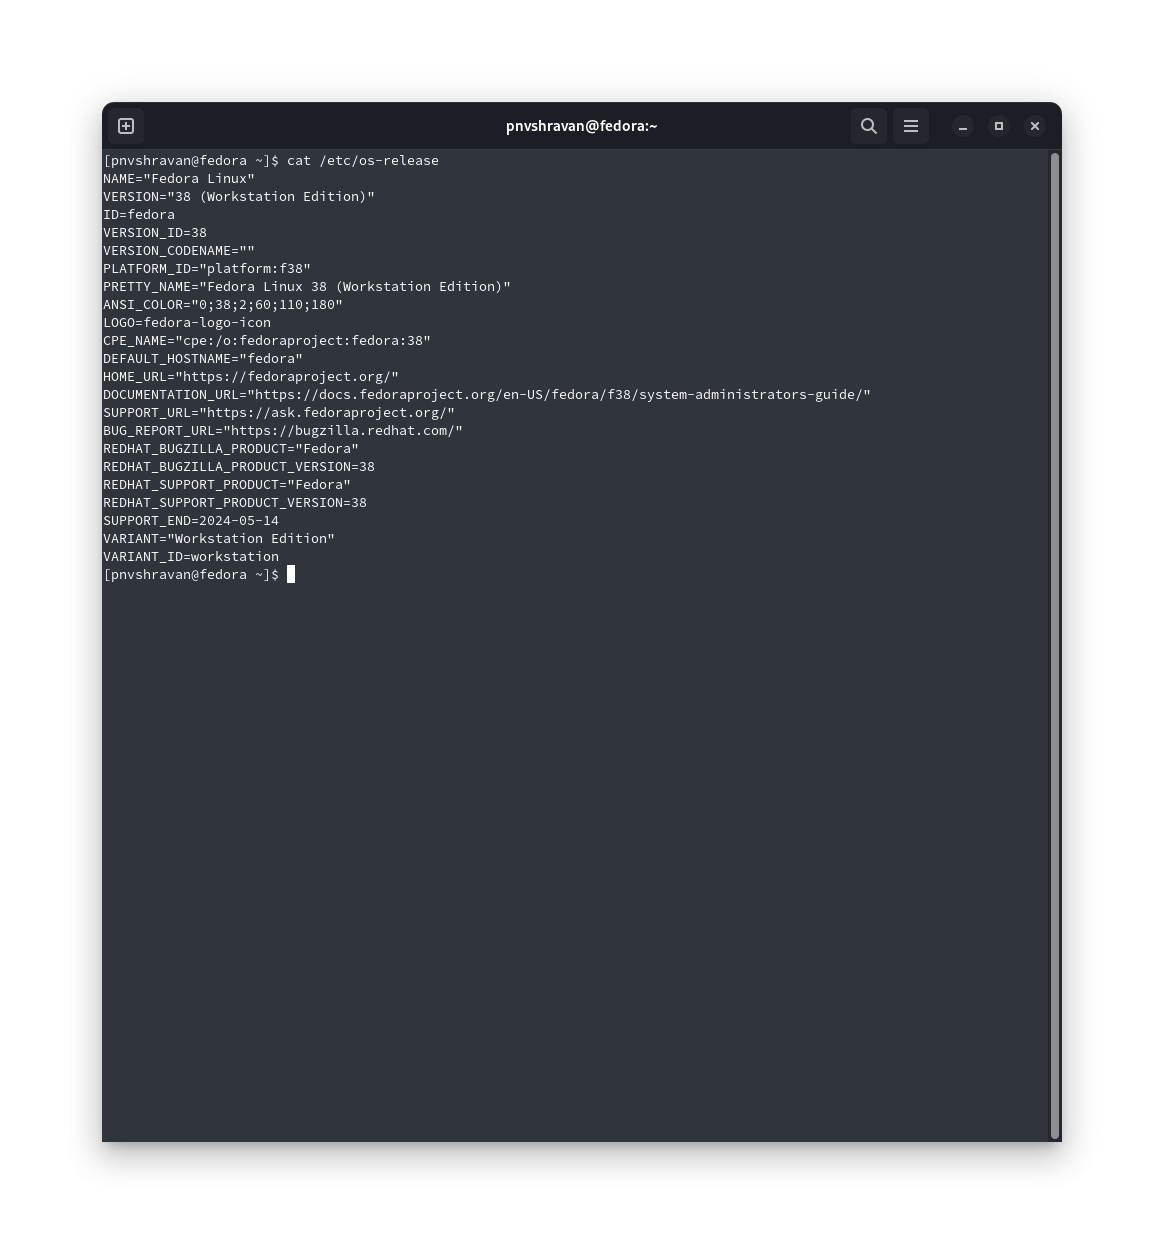Open terminal options via menu icon
This screenshot has height=1244, width=1164.
(910, 126)
